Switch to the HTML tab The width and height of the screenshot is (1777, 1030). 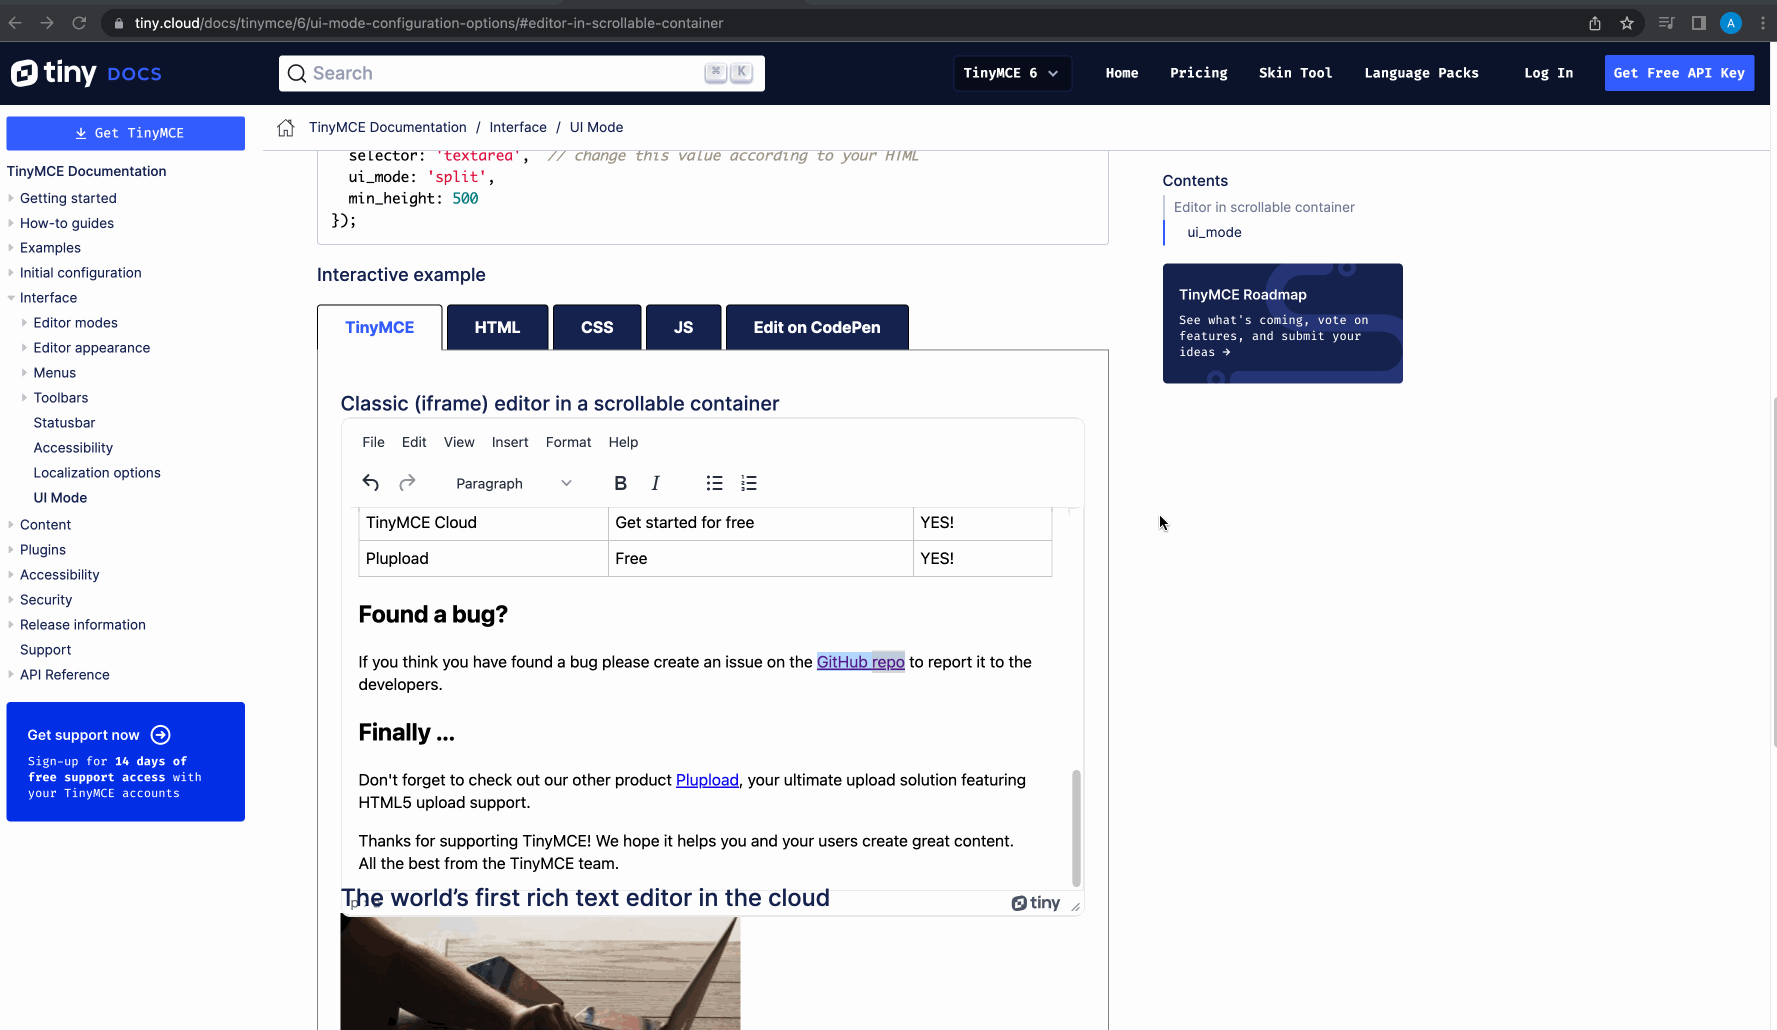[x=497, y=327]
